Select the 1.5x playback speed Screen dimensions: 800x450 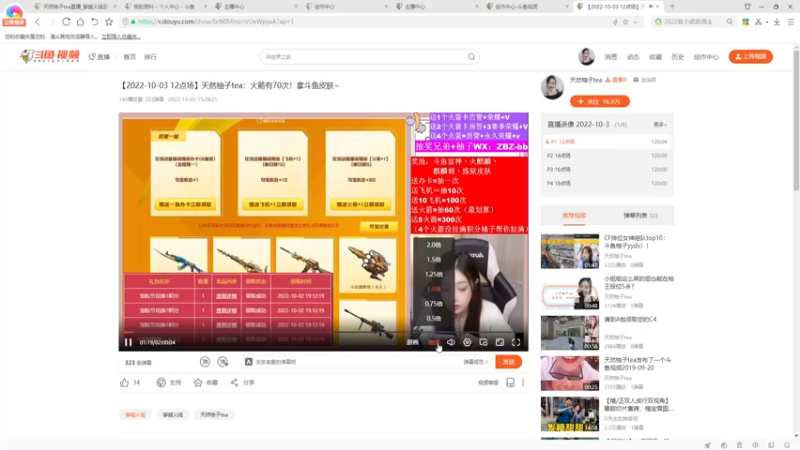[434, 260]
